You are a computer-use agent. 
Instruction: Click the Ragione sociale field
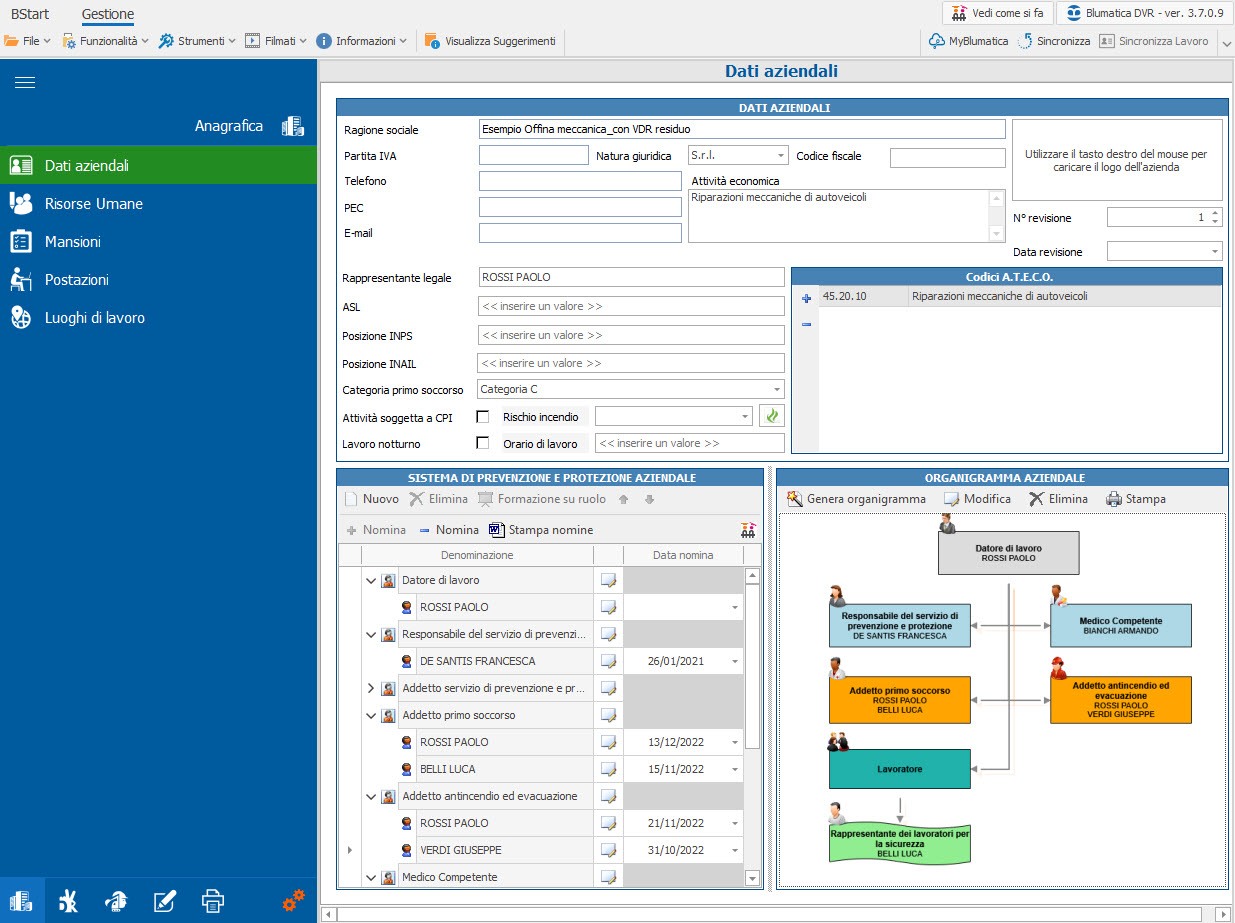(x=742, y=129)
